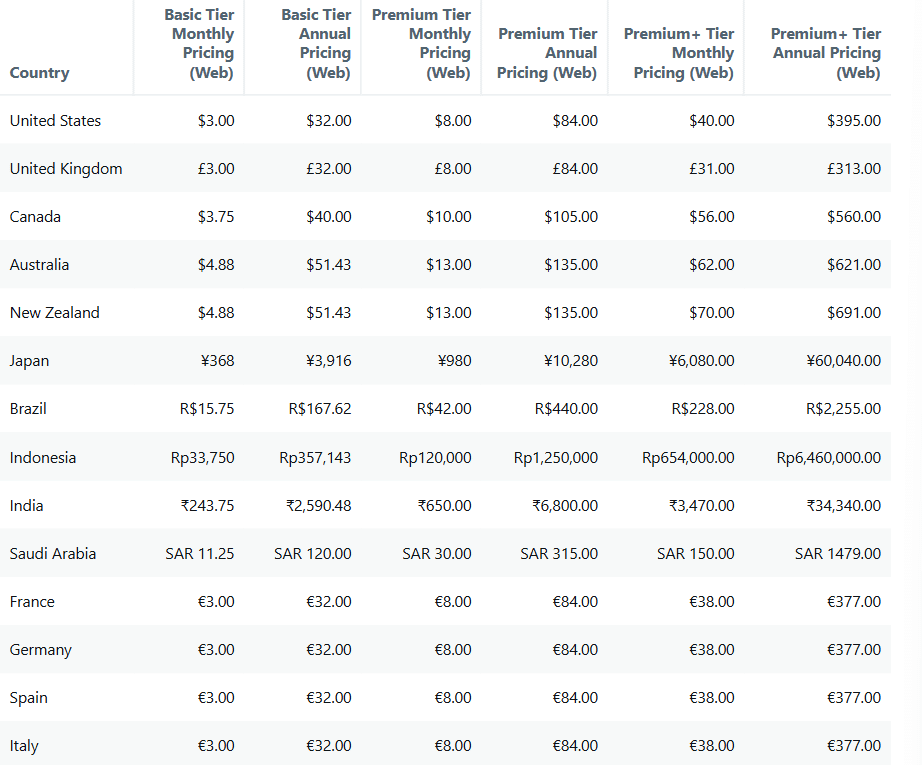Select United Kingdom's £31.00 Premium+ monthly price
The width and height of the screenshot is (922, 765).
[x=711, y=169]
